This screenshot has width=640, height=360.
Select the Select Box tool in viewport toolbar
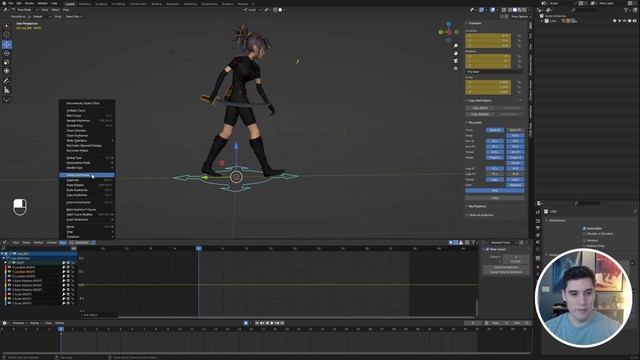(x=7, y=26)
